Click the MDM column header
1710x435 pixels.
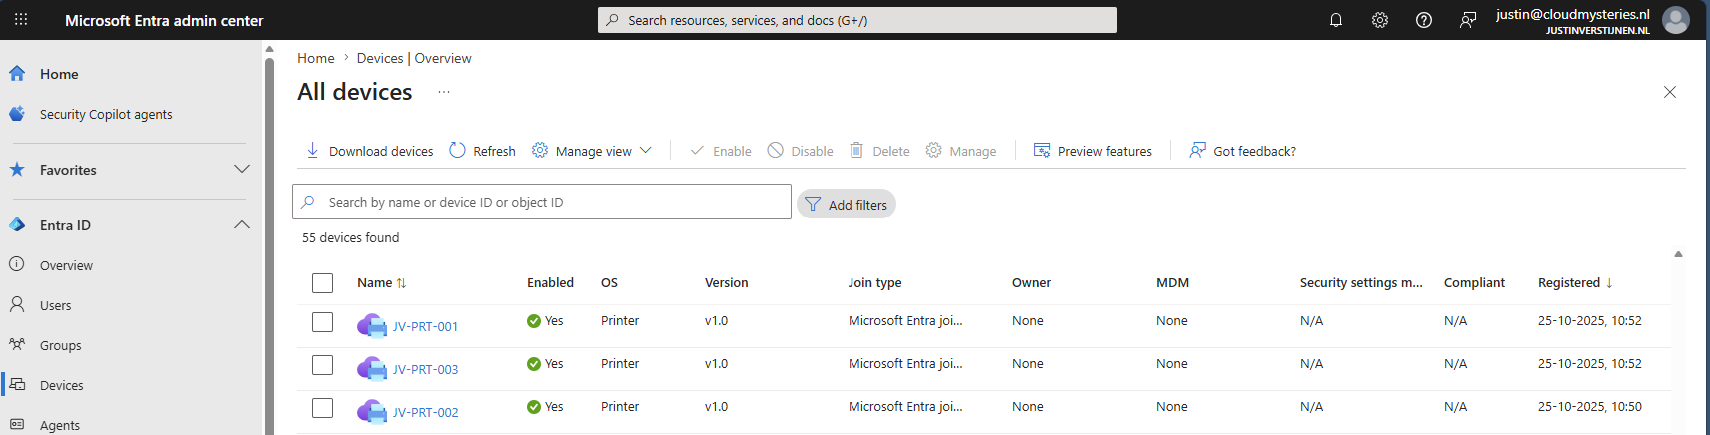[1172, 283]
